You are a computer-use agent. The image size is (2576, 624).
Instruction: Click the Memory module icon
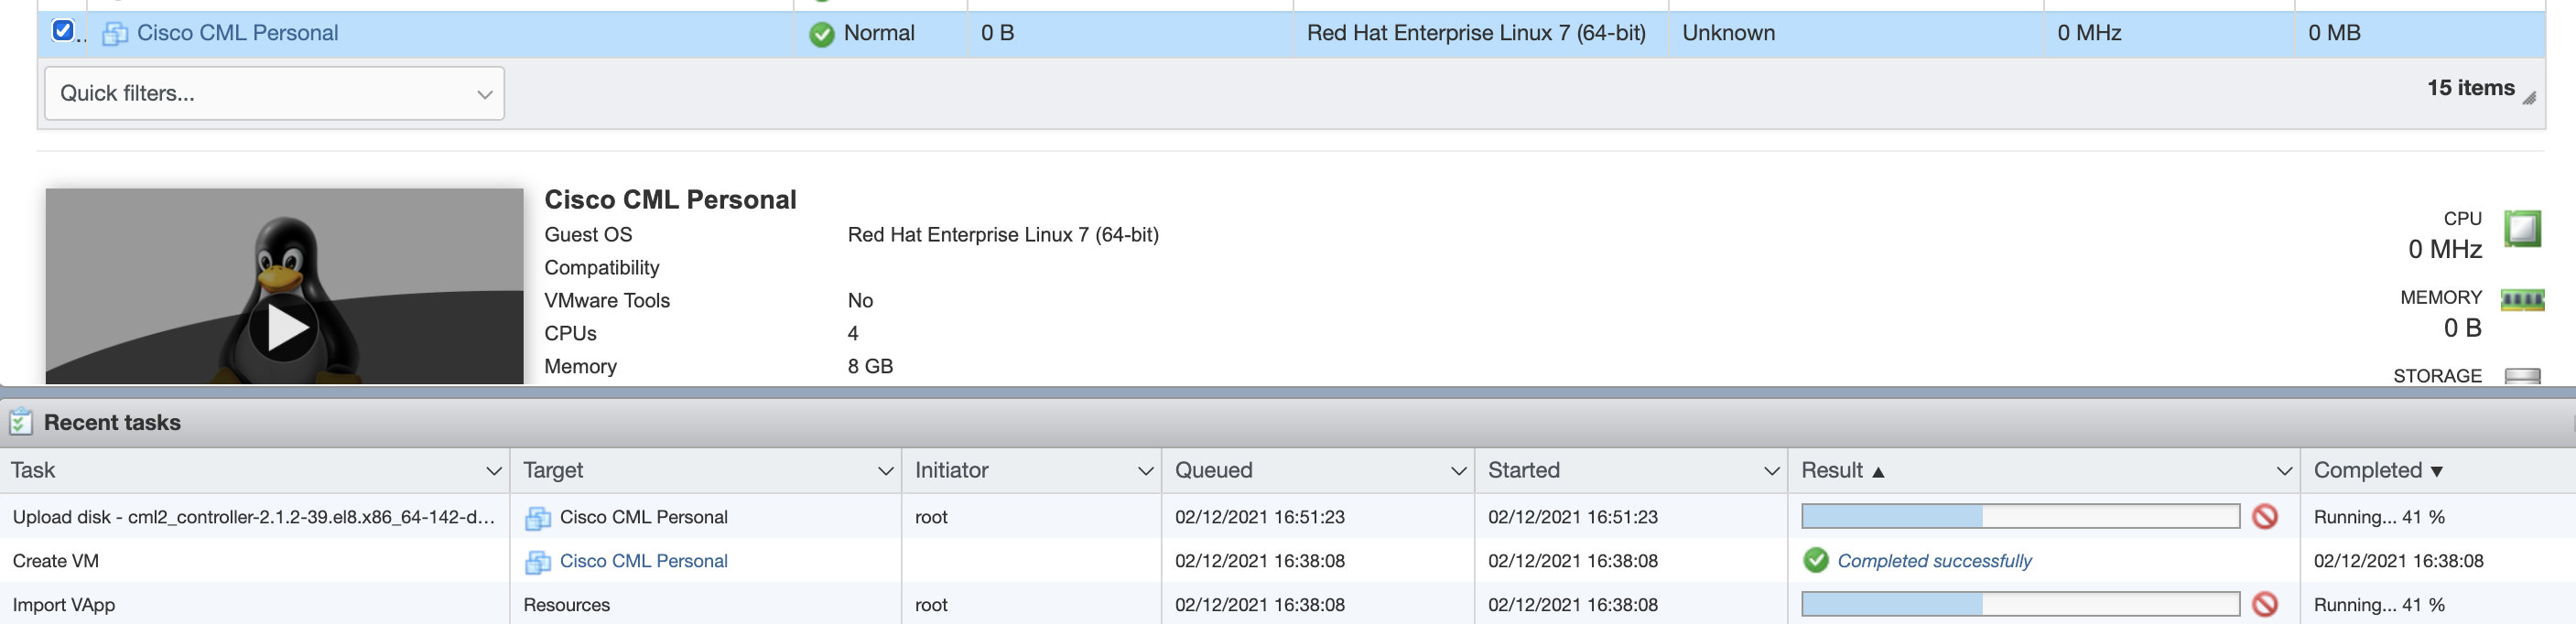(2521, 299)
